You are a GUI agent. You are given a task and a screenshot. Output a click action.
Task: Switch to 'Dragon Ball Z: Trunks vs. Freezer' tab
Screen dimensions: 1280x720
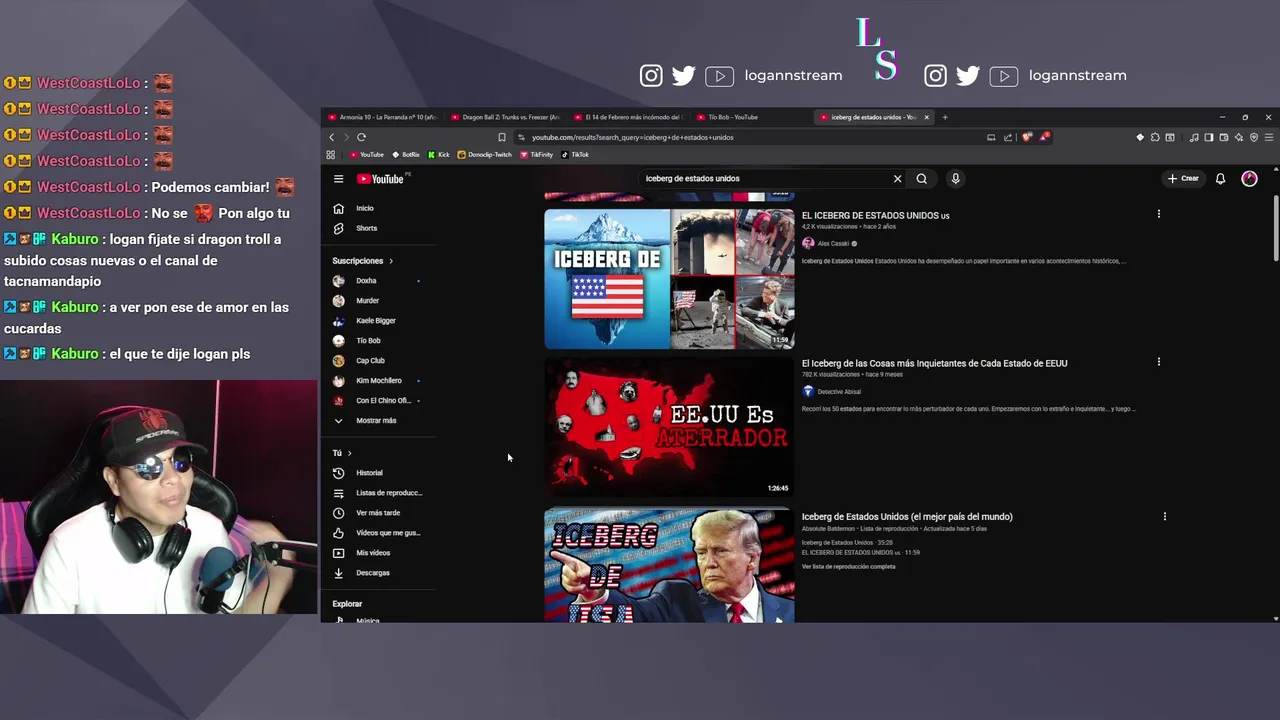[506, 117]
